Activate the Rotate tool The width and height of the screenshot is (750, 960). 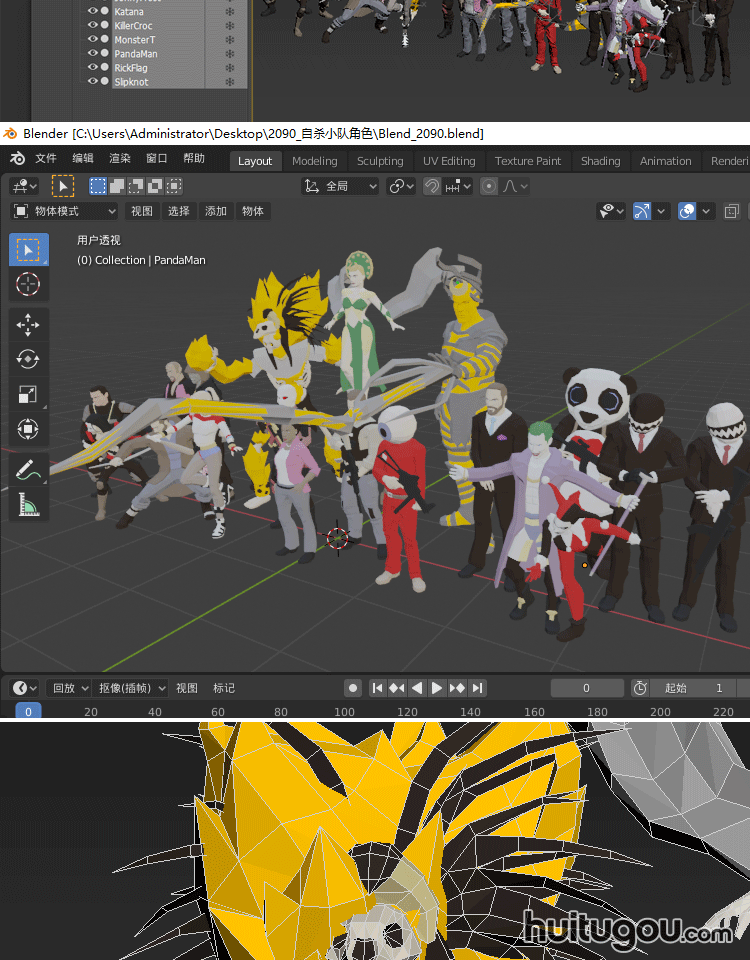[x=28, y=359]
